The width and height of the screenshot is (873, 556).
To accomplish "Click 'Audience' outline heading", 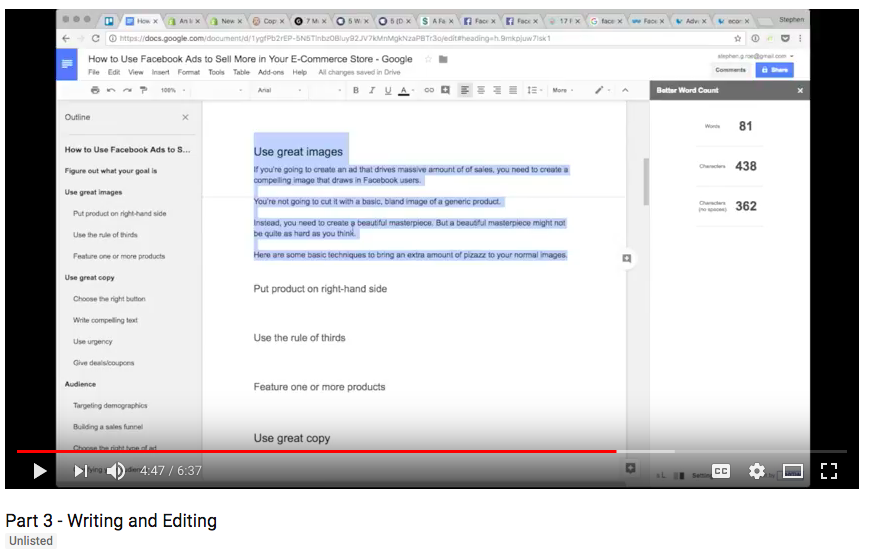I will pyautogui.click(x=80, y=384).
